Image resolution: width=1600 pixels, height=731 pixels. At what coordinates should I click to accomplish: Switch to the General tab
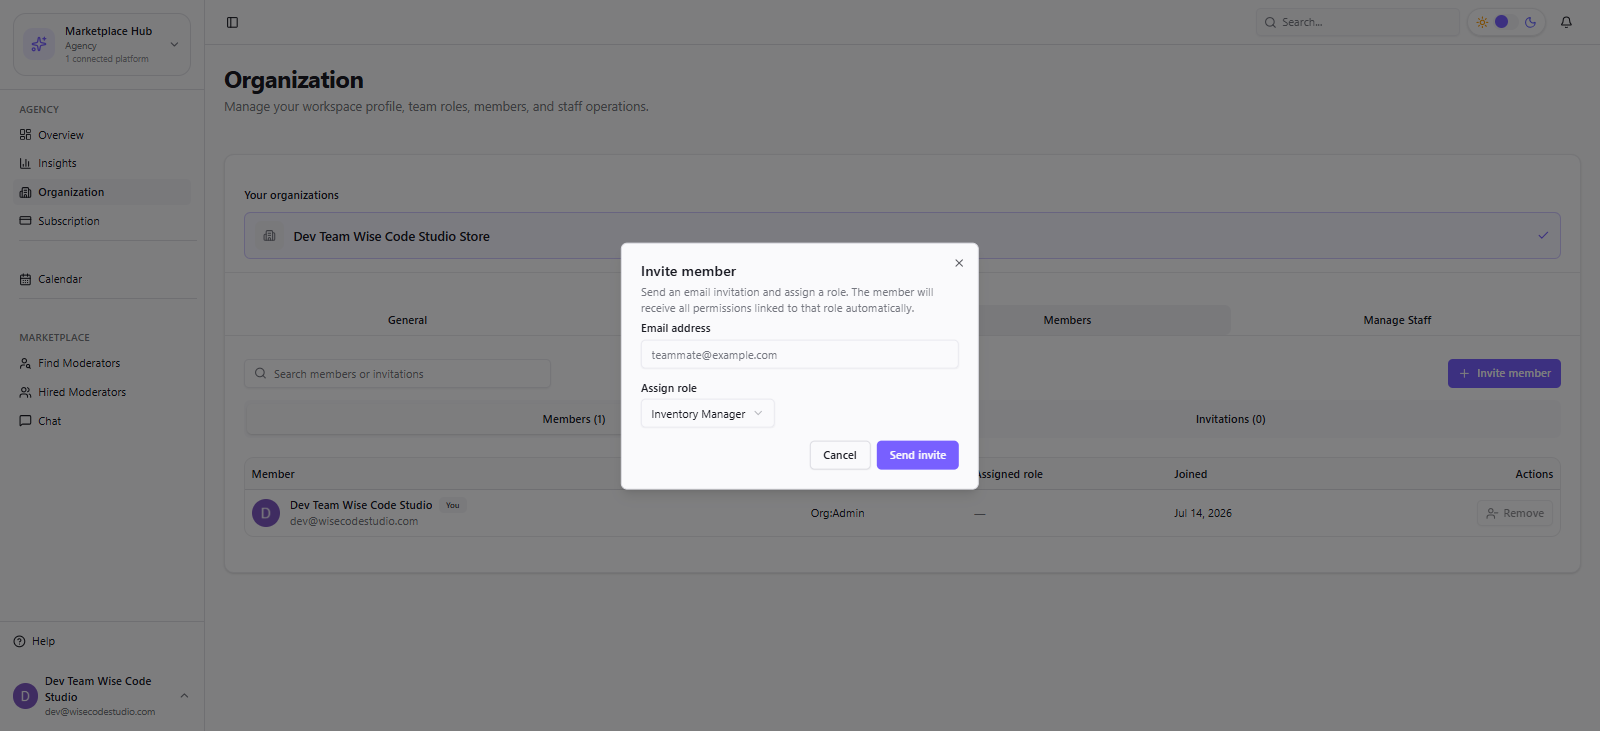tap(407, 320)
